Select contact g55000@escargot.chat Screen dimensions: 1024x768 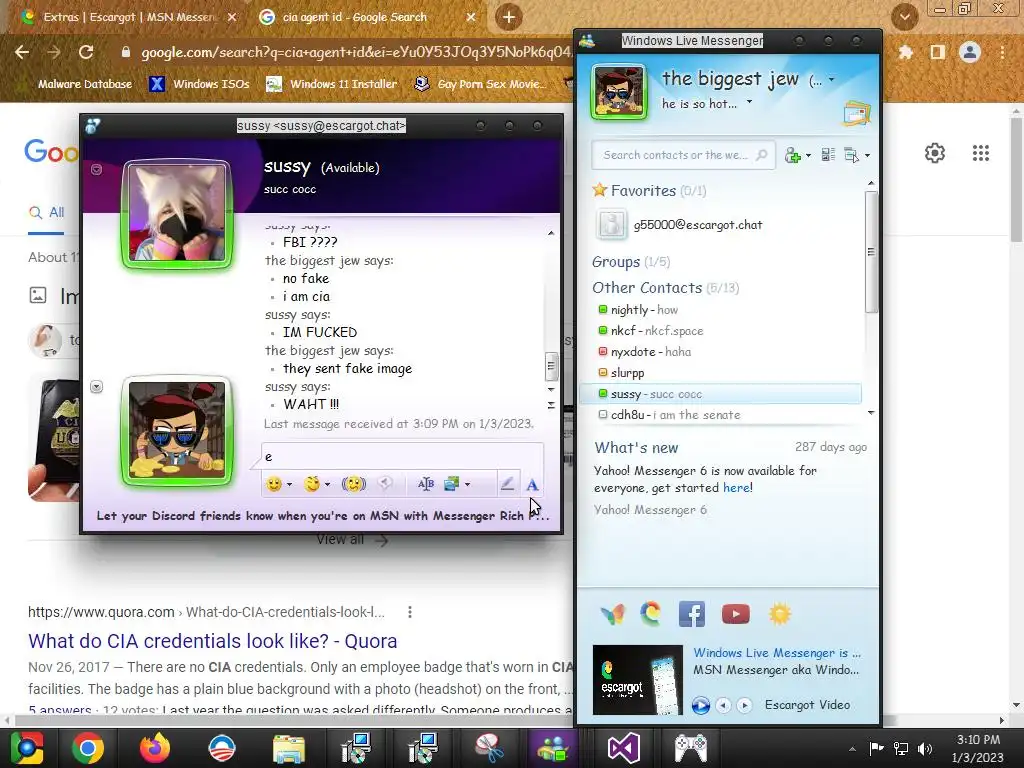point(697,225)
